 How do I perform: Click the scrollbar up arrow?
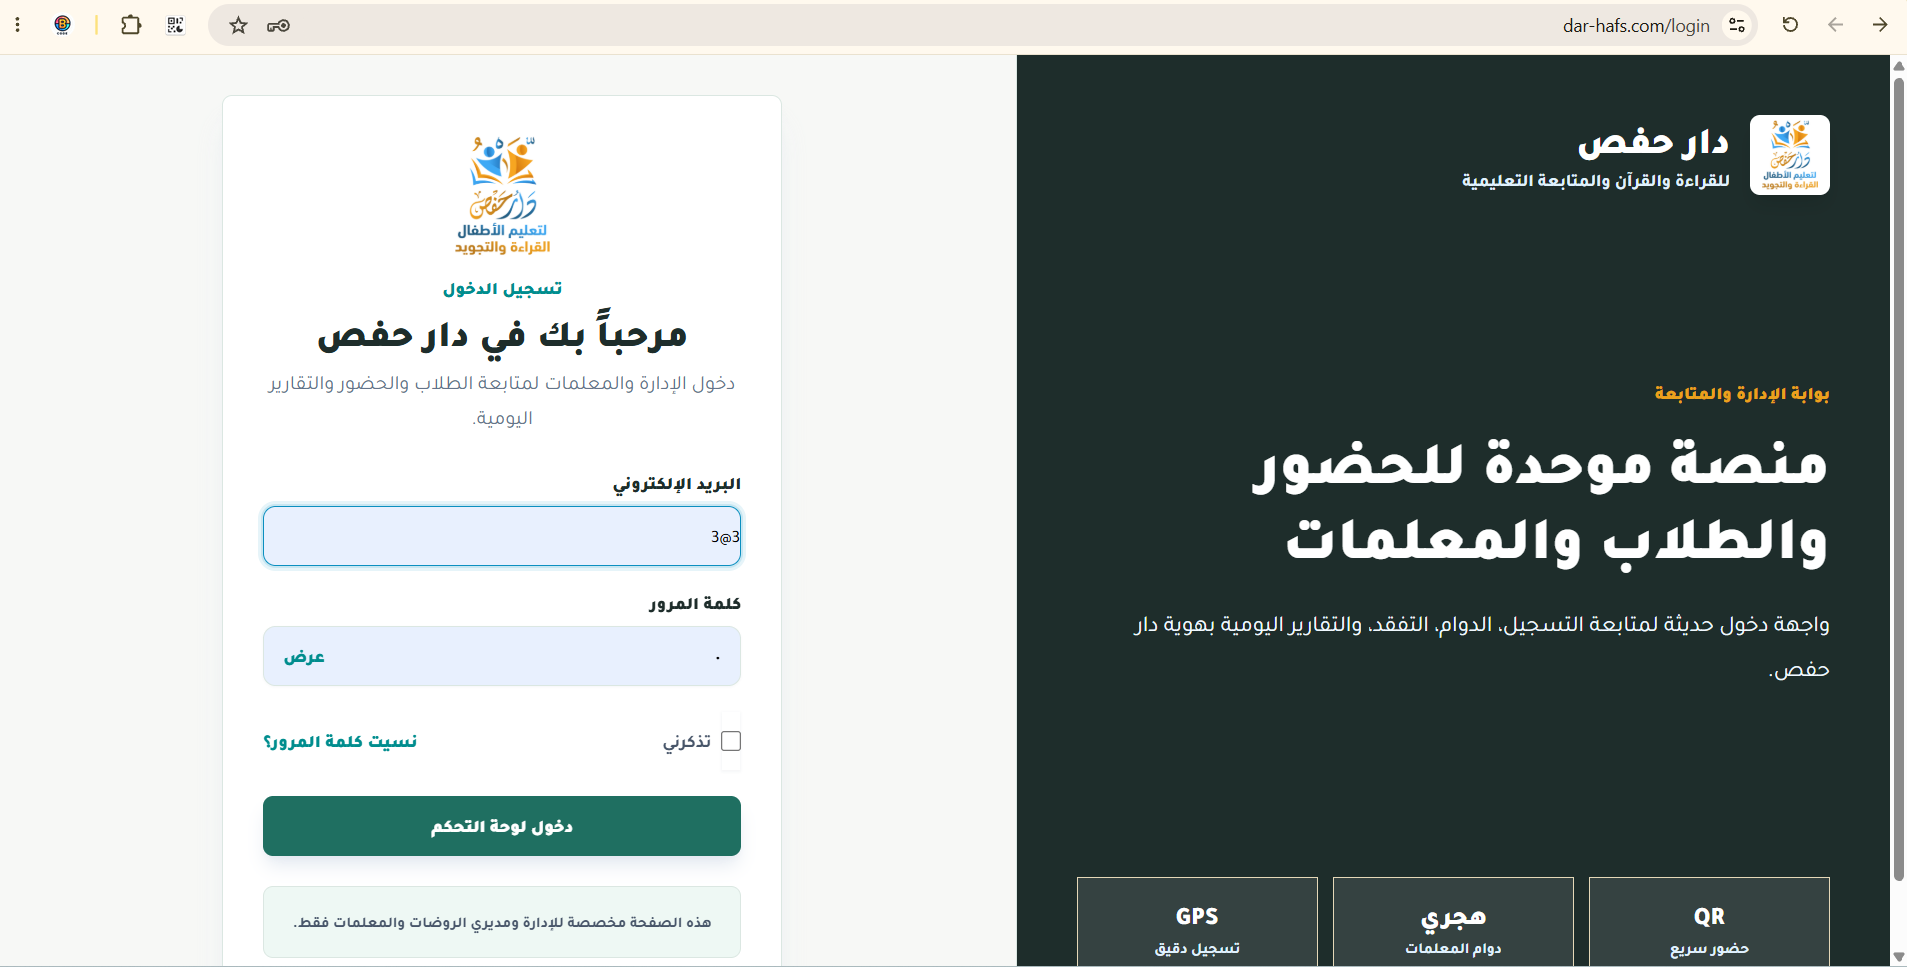coord(1899,66)
